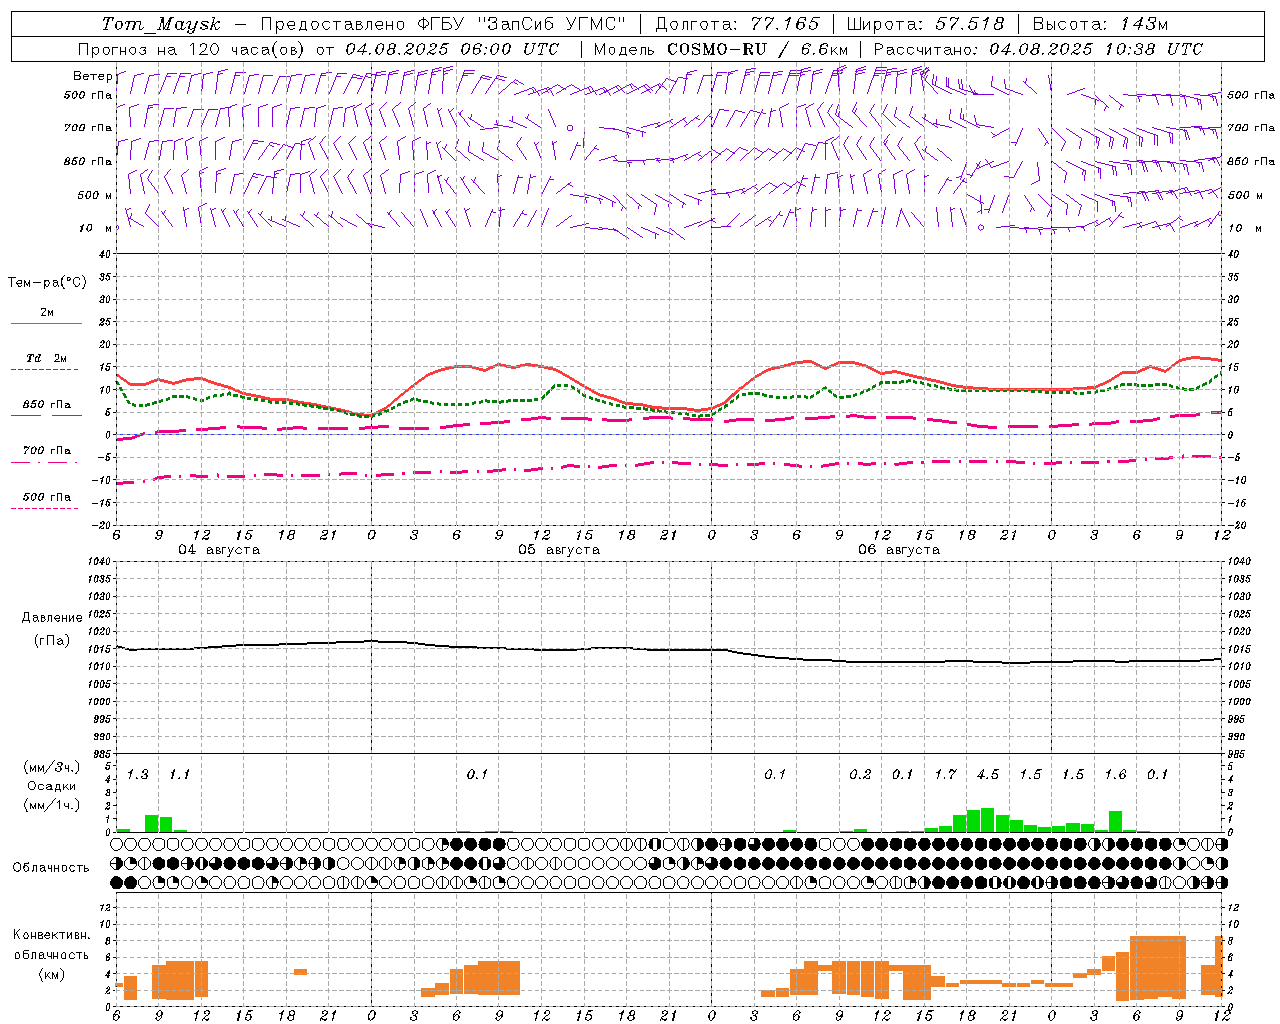Click the Tom_Maysk station title

161,24
